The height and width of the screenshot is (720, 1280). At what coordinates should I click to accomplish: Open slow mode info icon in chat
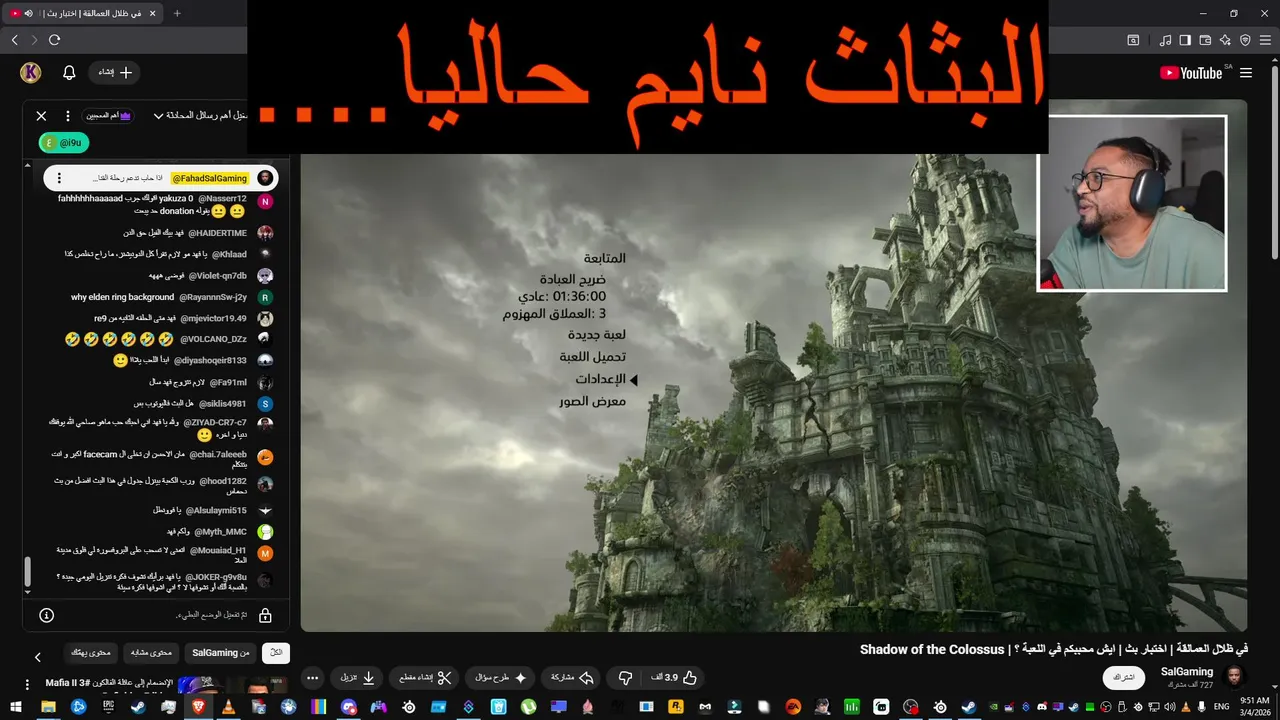tap(46, 615)
